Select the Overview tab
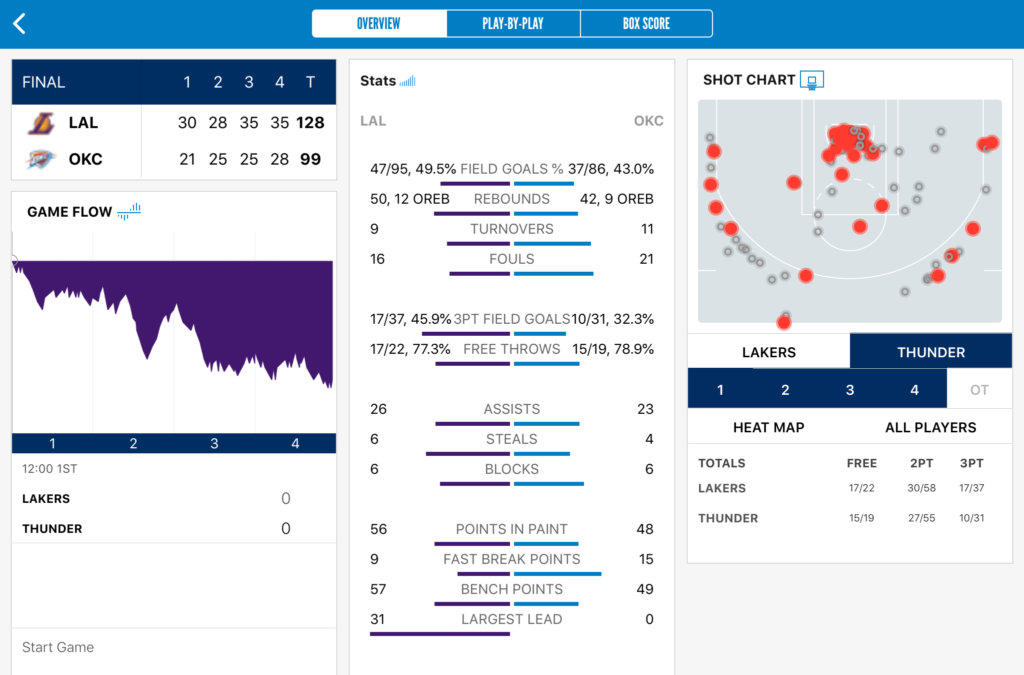This screenshot has height=675, width=1024. click(379, 24)
